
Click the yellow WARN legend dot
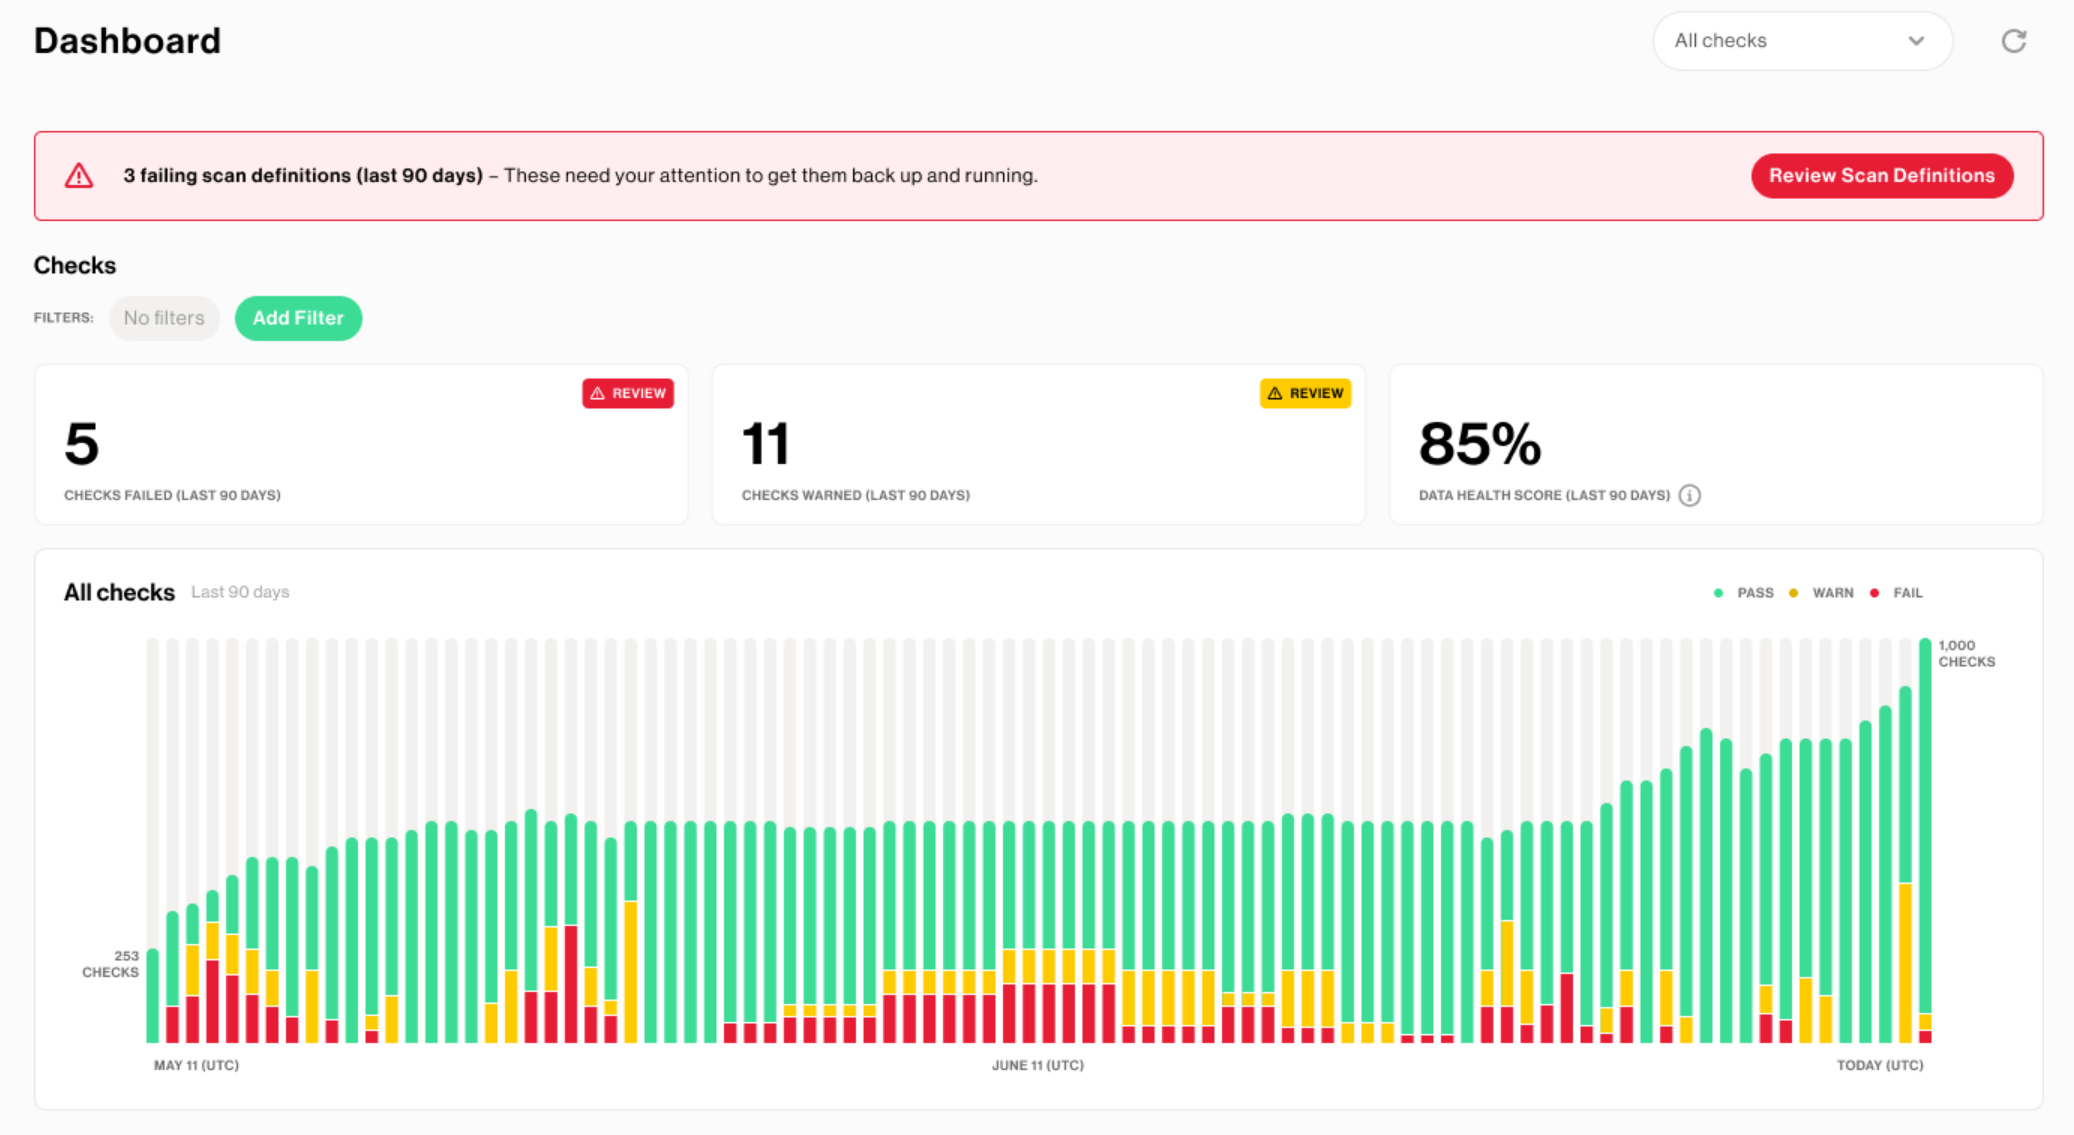pos(1793,593)
